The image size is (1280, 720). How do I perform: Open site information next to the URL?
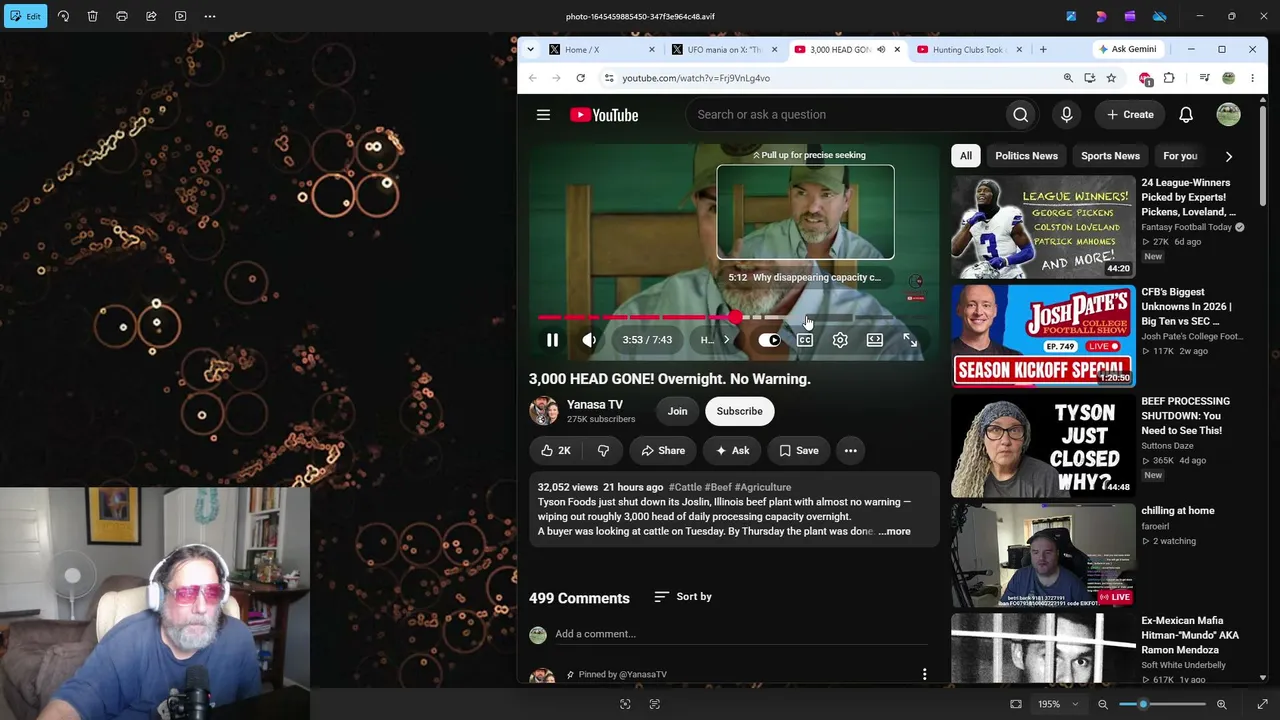point(608,78)
